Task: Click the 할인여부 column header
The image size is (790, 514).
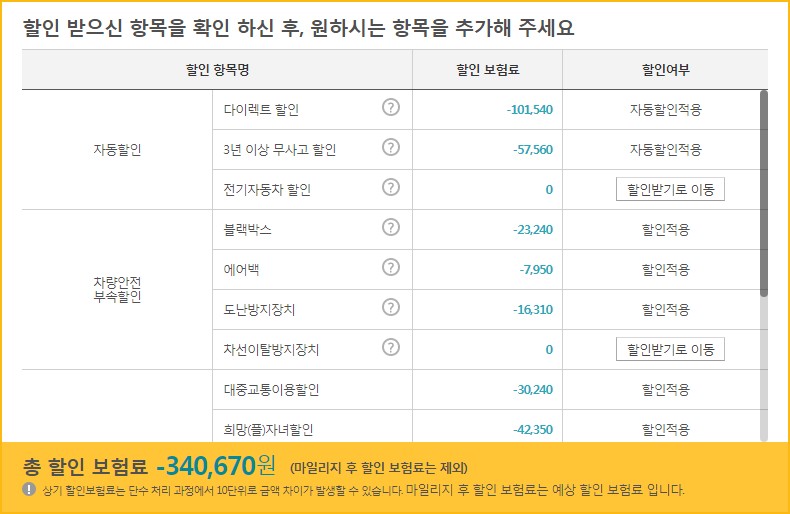Action: tap(665, 70)
